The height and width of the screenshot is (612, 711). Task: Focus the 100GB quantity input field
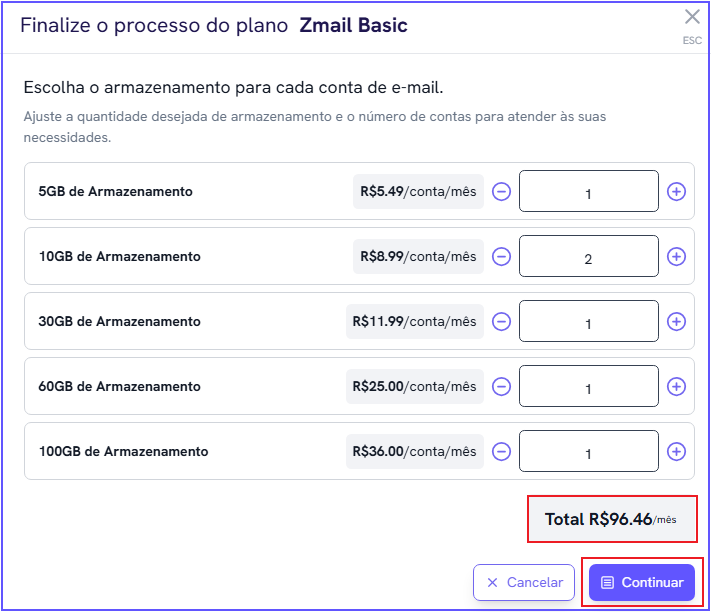588,452
